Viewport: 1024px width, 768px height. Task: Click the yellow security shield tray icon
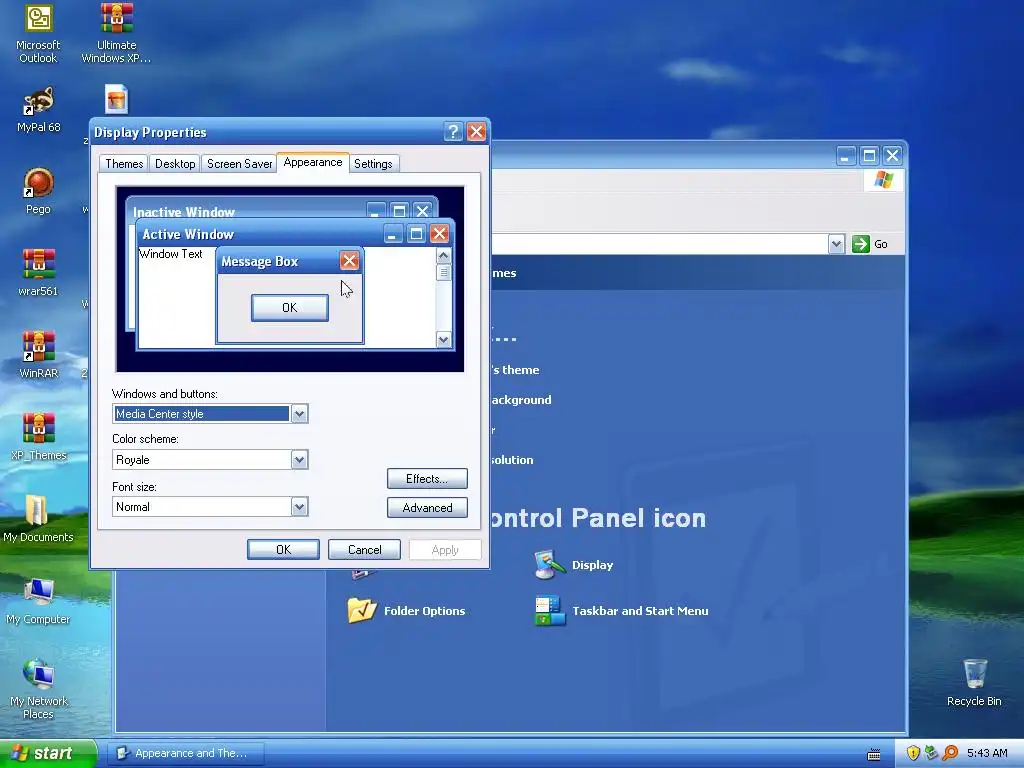point(913,753)
